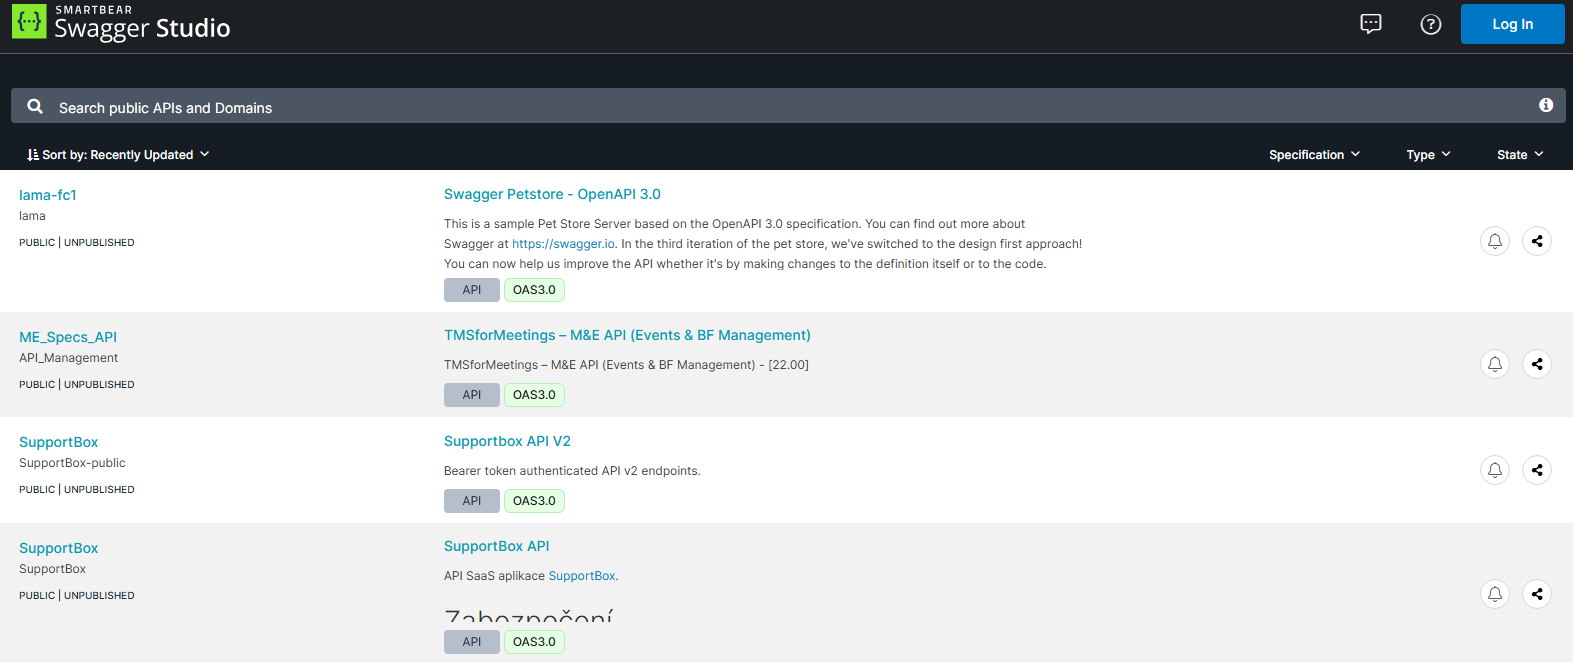Toggle notifications for ME_Specs_API
1573x662 pixels.
(1495, 364)
